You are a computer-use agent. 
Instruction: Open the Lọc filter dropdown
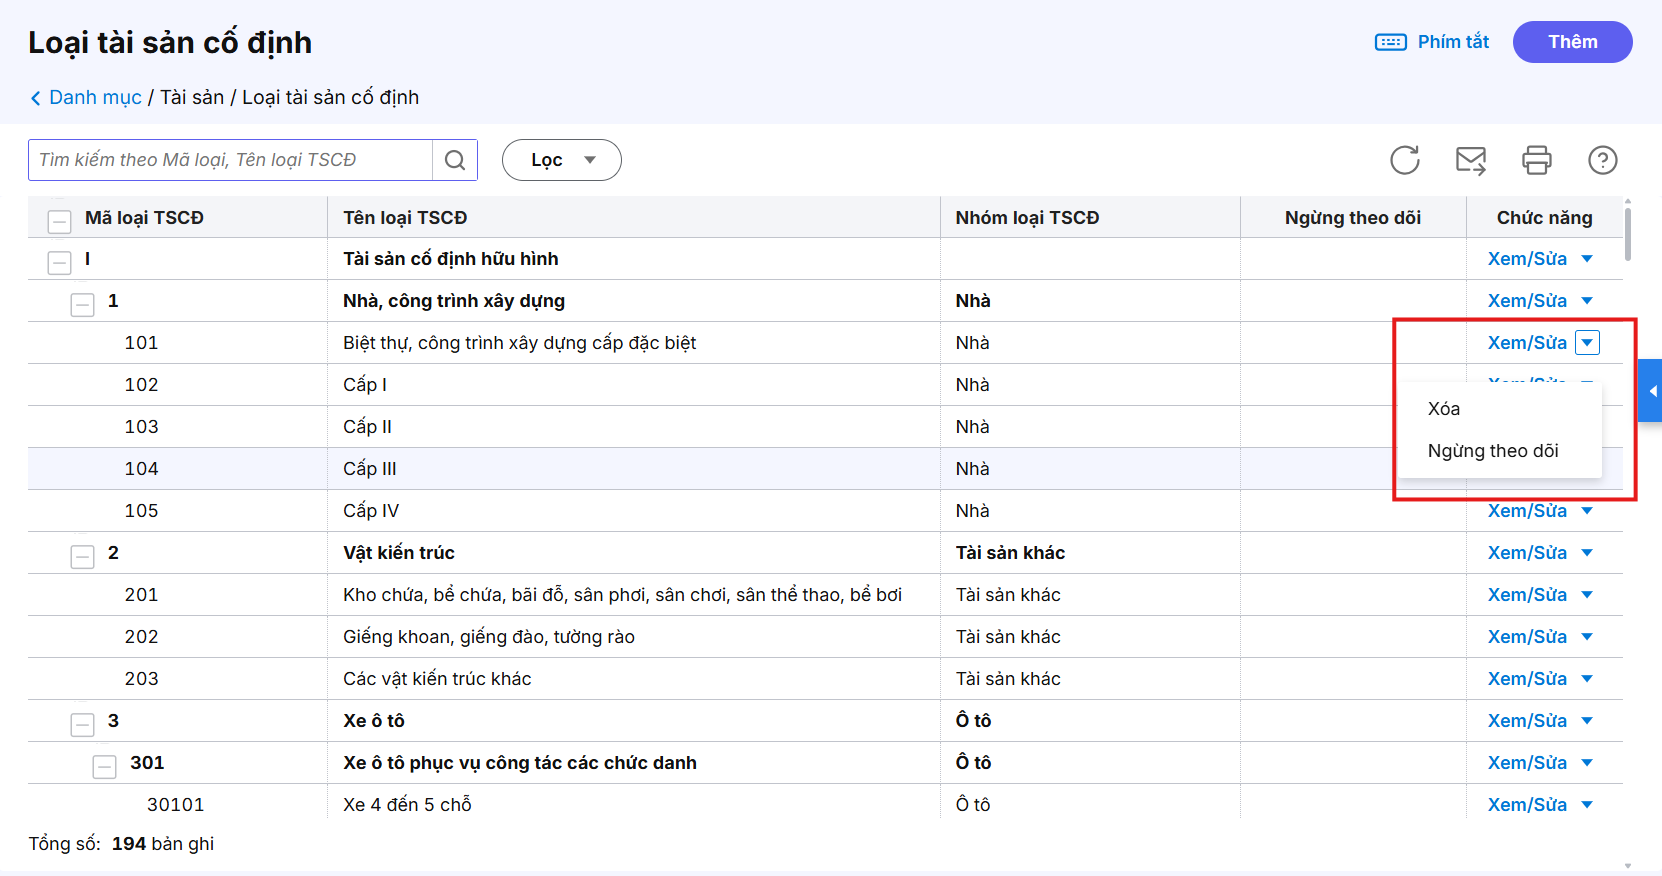pyautogui.click(x=561, y=160)
